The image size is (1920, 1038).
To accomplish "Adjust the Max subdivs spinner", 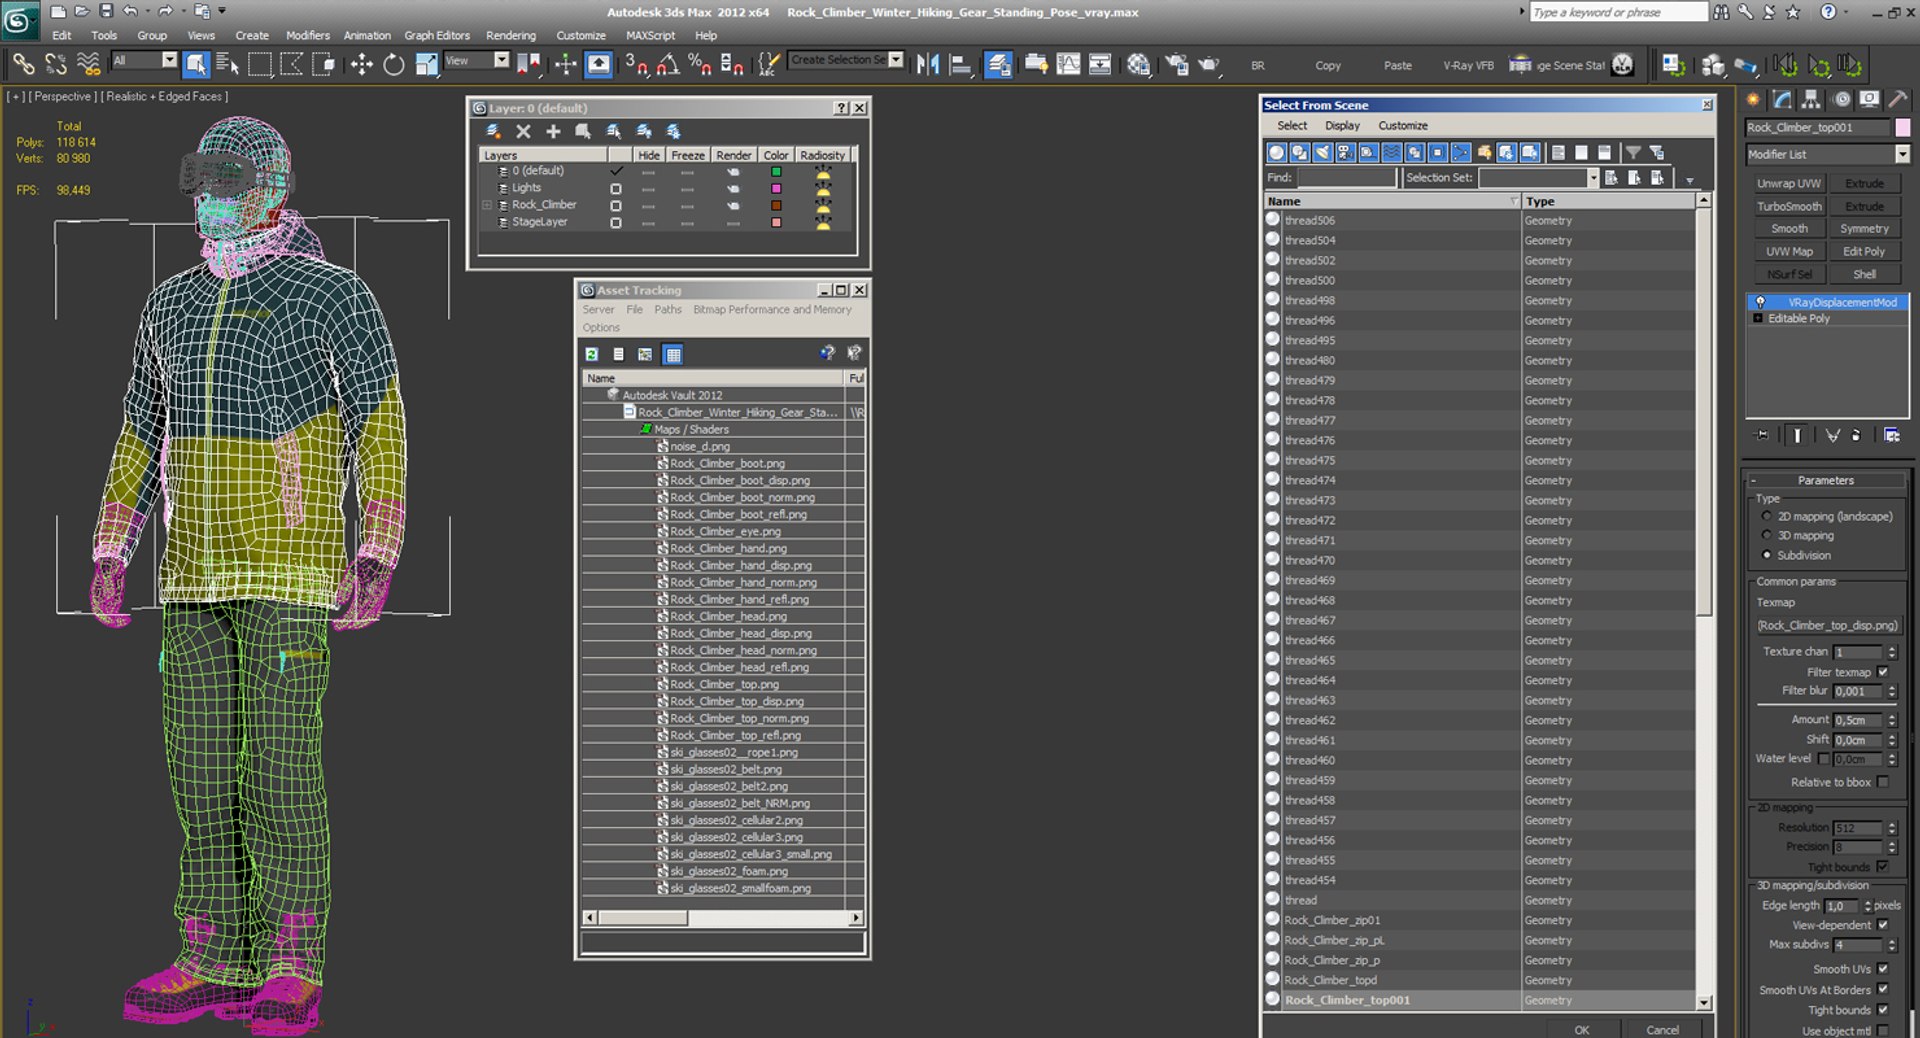I will click(1892, 945).
